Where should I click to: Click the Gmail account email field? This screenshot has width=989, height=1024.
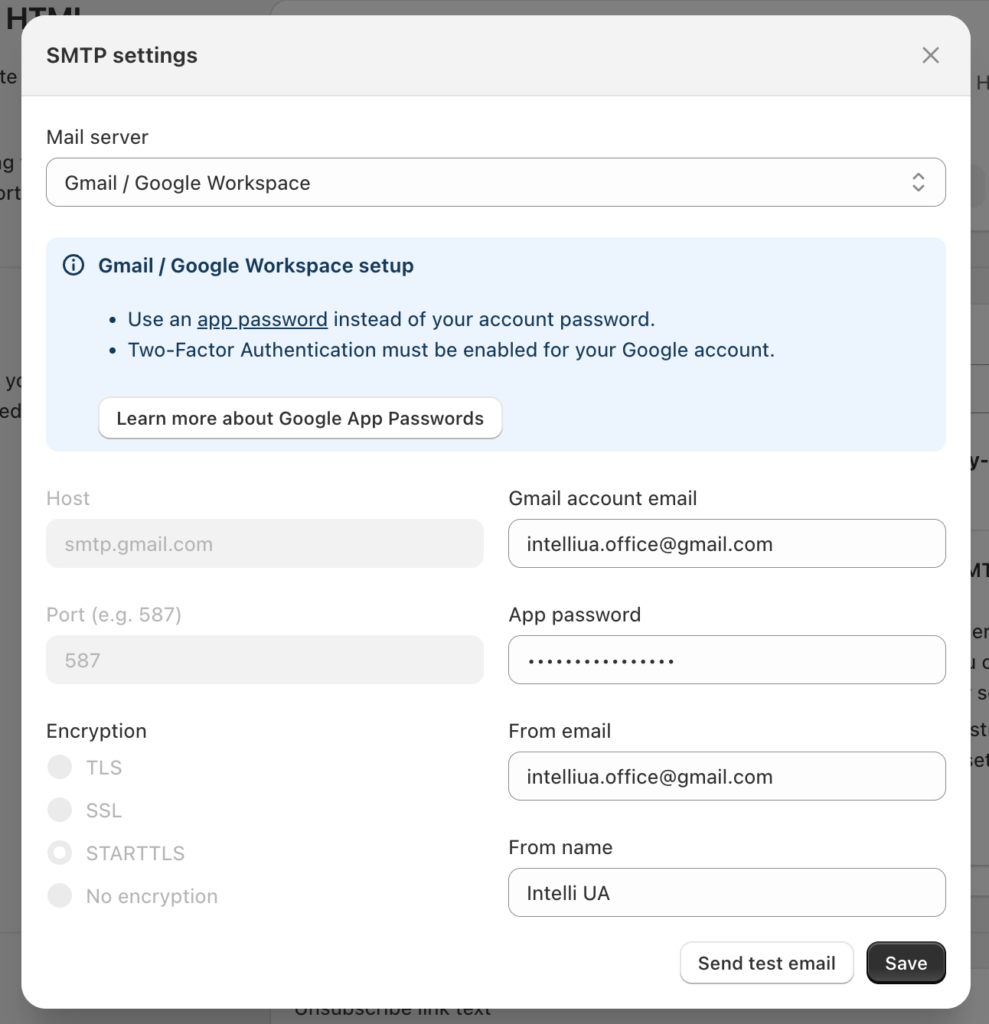click(x=726, y=543)
